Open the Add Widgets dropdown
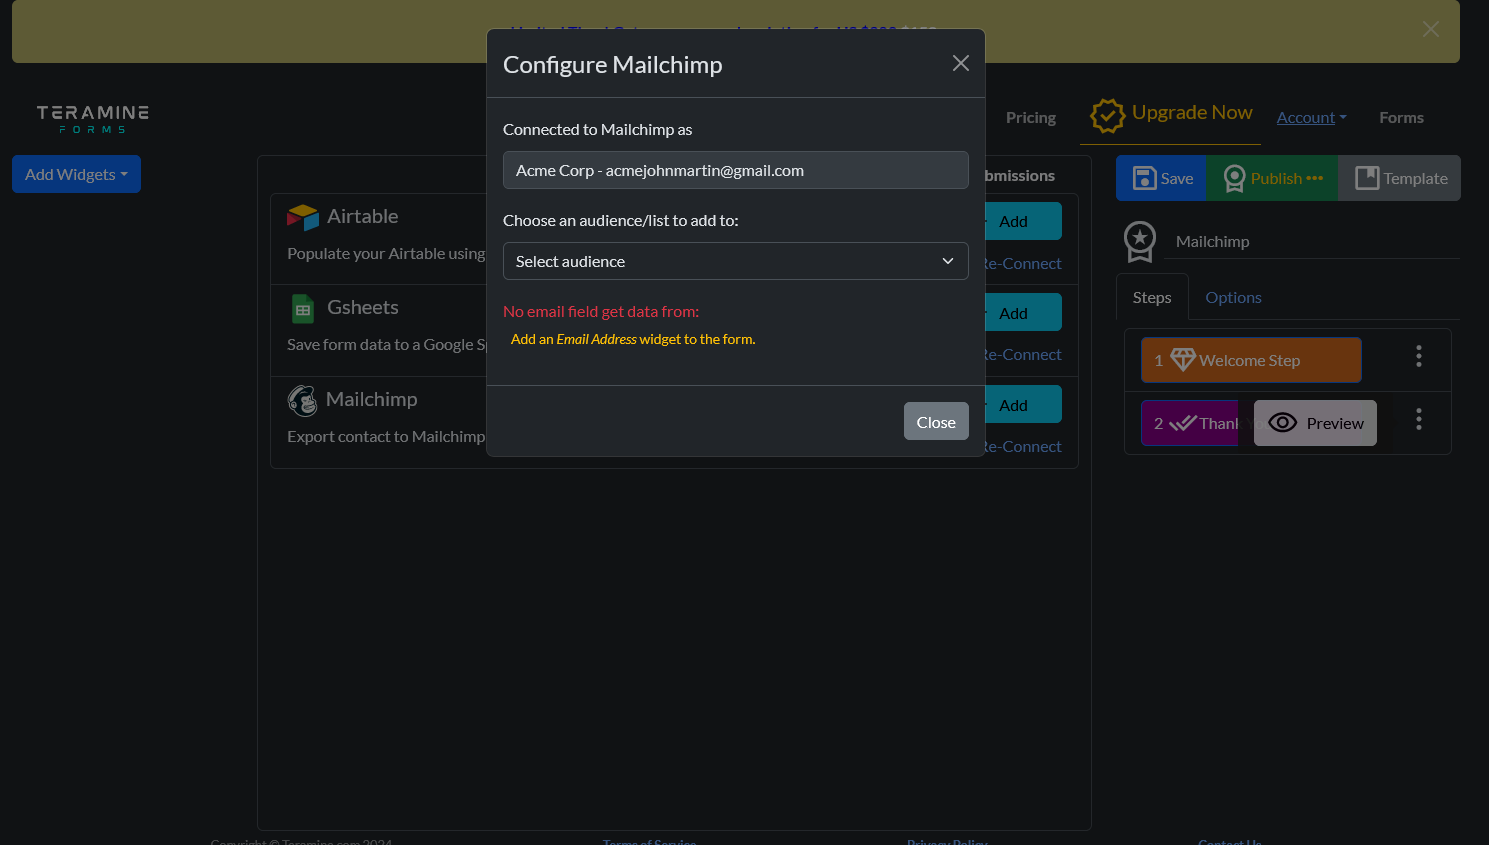 pyautogui.click(x=76, y=174)
